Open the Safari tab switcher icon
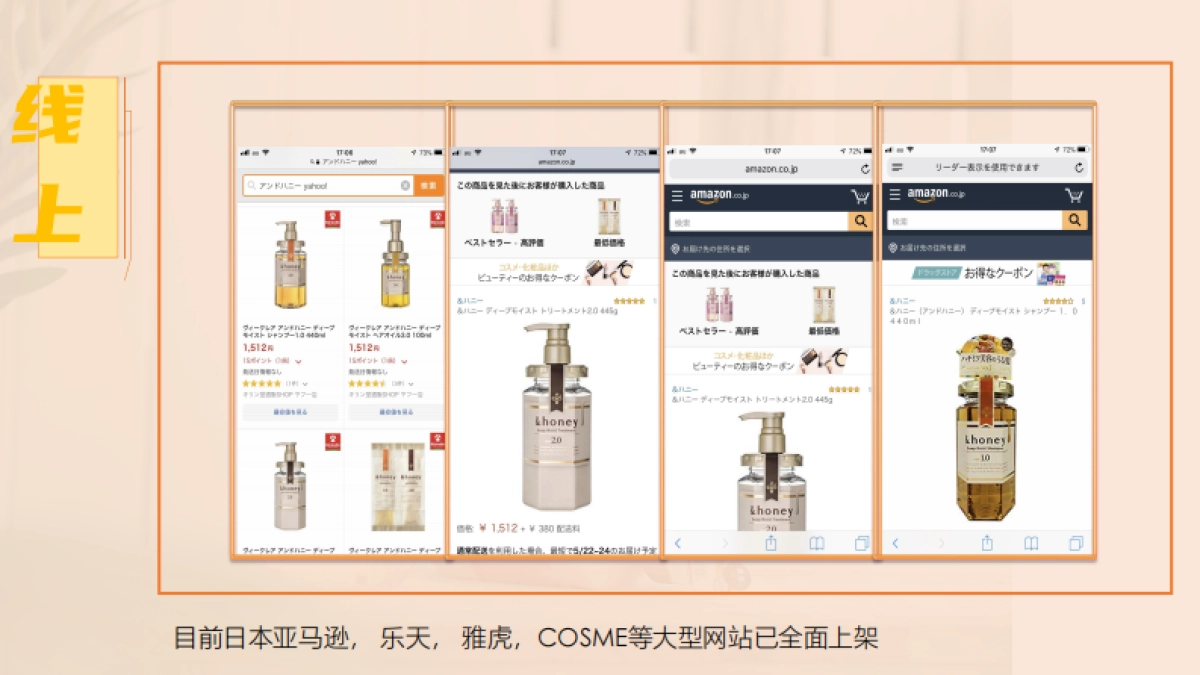Viewport: 1200px width, 675px height. click(x=862, y=542)
